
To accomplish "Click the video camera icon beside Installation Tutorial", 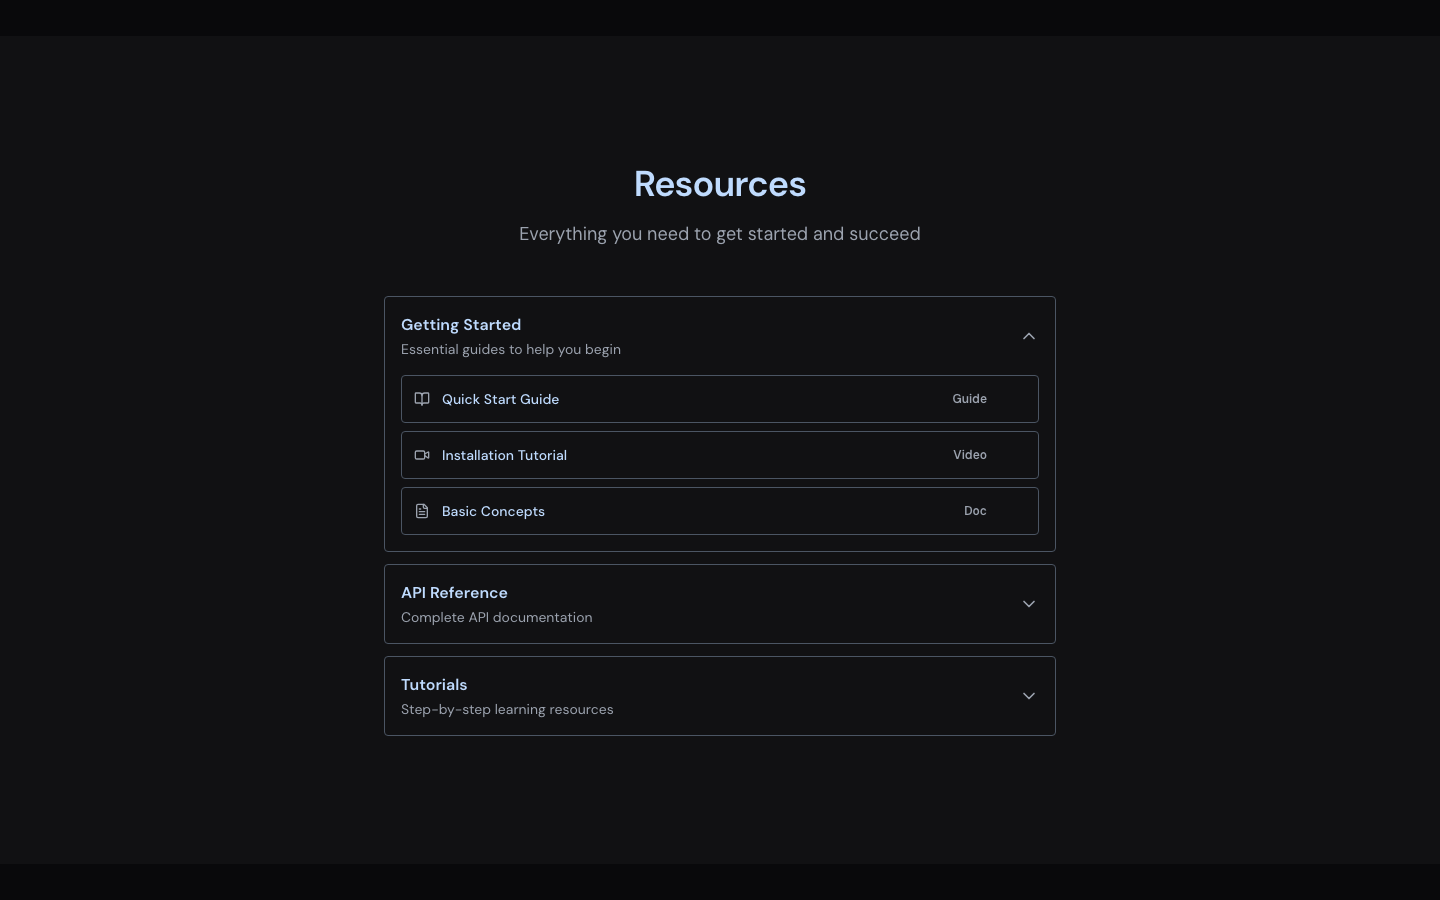I will click(x=422, y=455).
